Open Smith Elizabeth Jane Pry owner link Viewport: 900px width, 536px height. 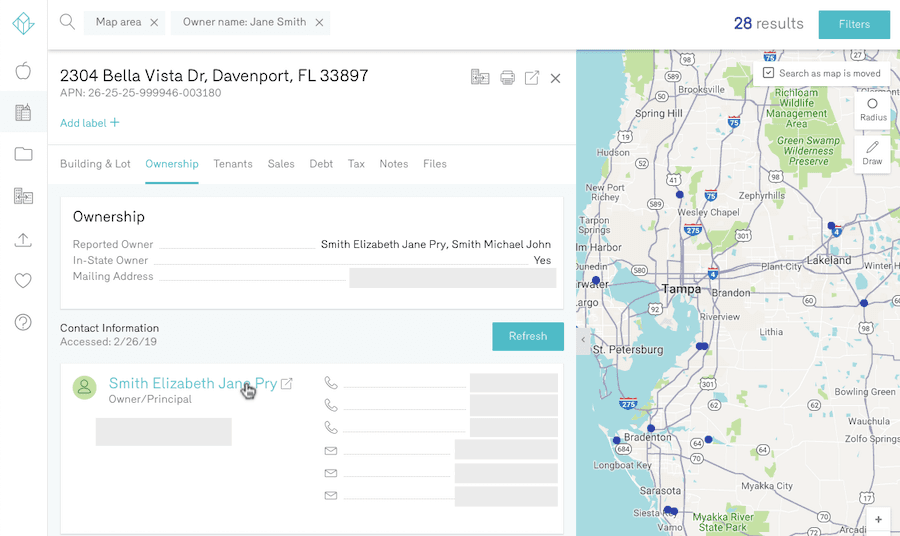(192, 383)
